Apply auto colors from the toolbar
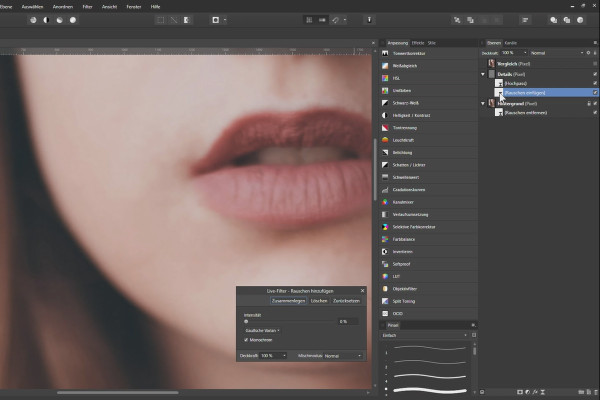Screen dimensions: 600x400 tap(60, 20)
